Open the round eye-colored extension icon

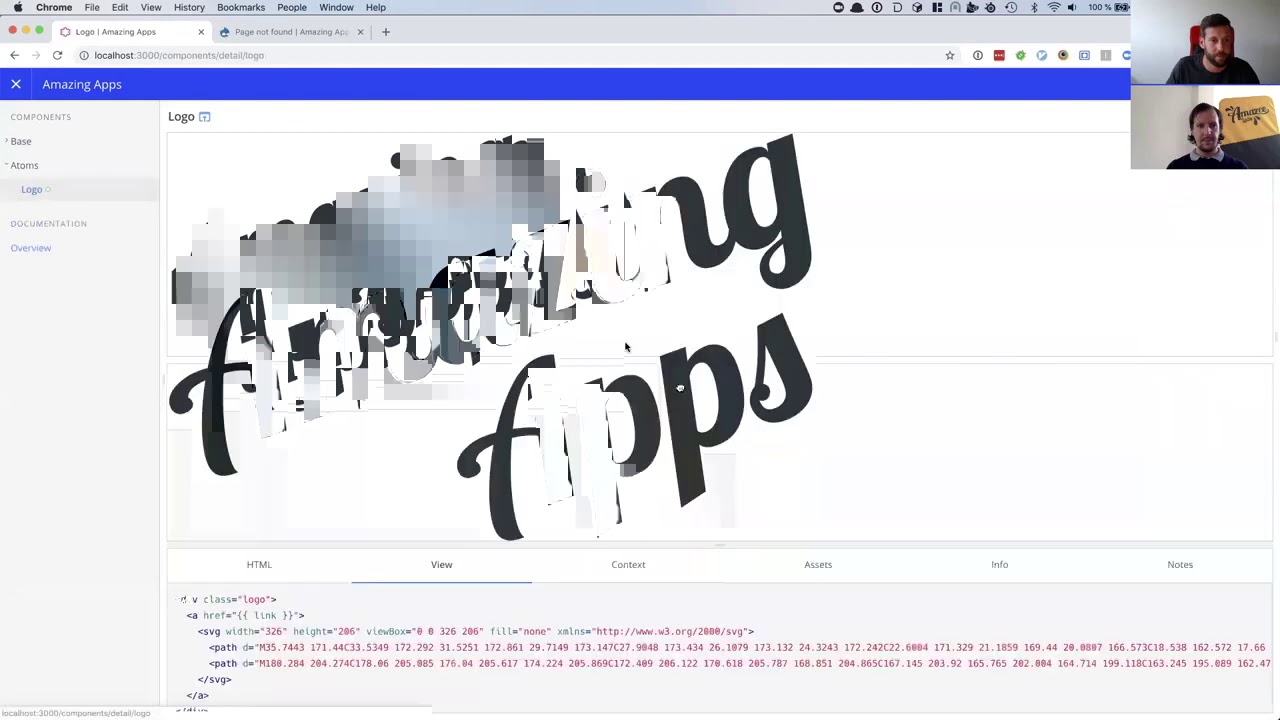pos(1063,55)
